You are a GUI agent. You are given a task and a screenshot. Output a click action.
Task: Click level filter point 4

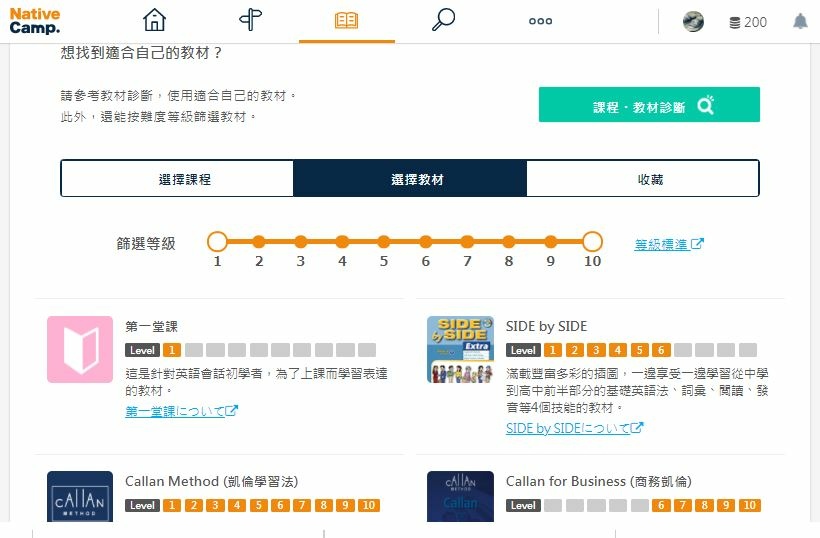(342, 242)
